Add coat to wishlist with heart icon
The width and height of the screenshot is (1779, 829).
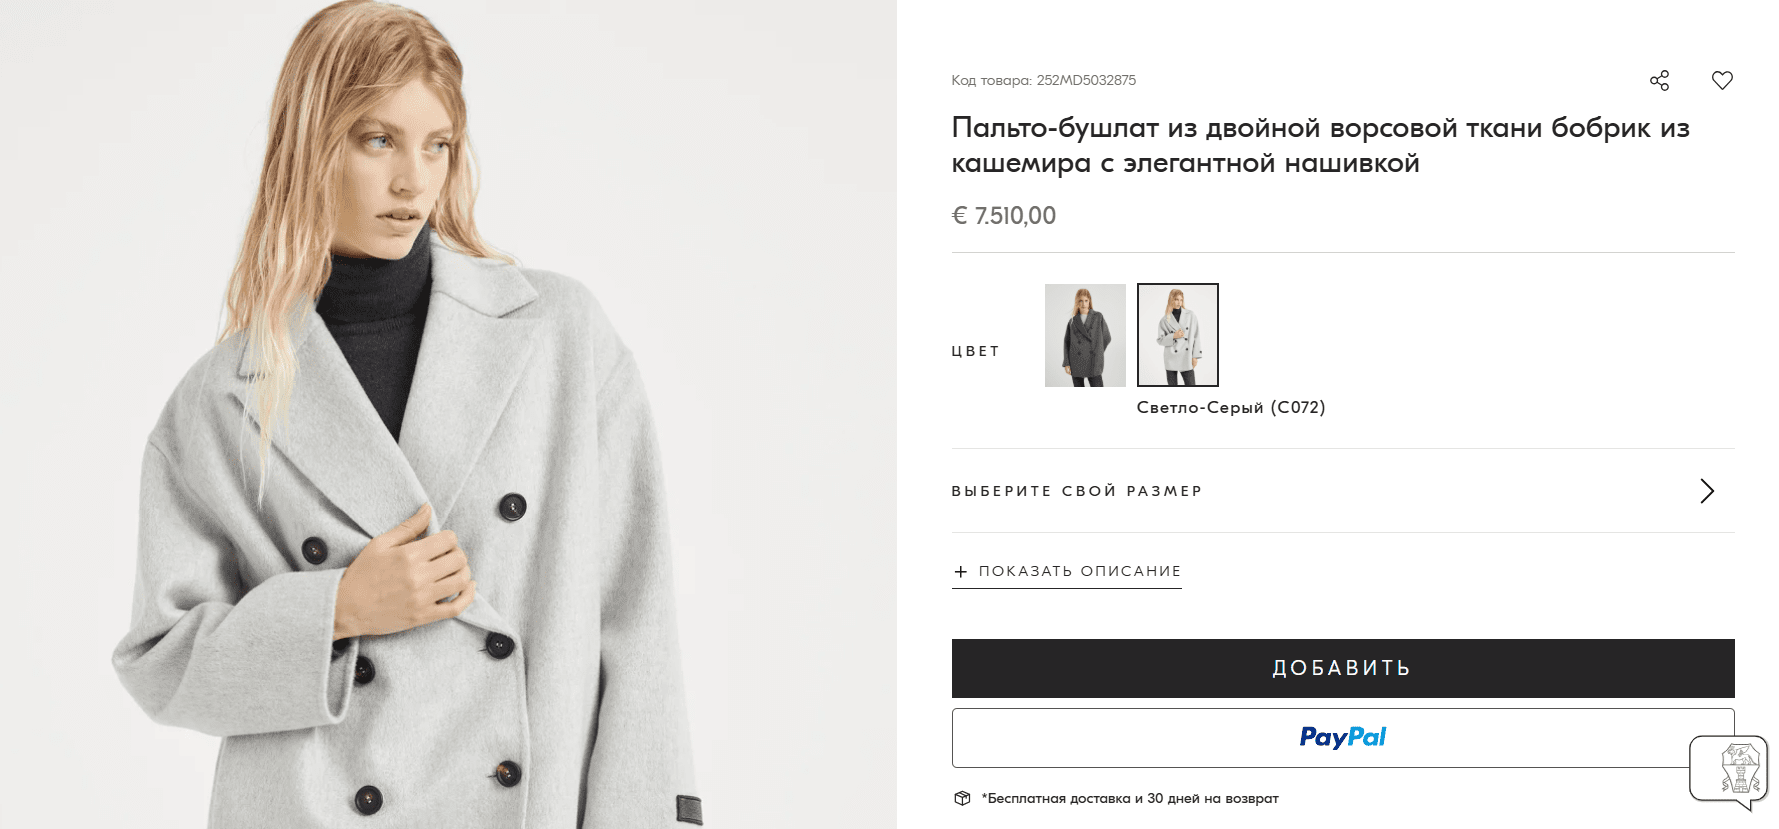pos(1722,81)
